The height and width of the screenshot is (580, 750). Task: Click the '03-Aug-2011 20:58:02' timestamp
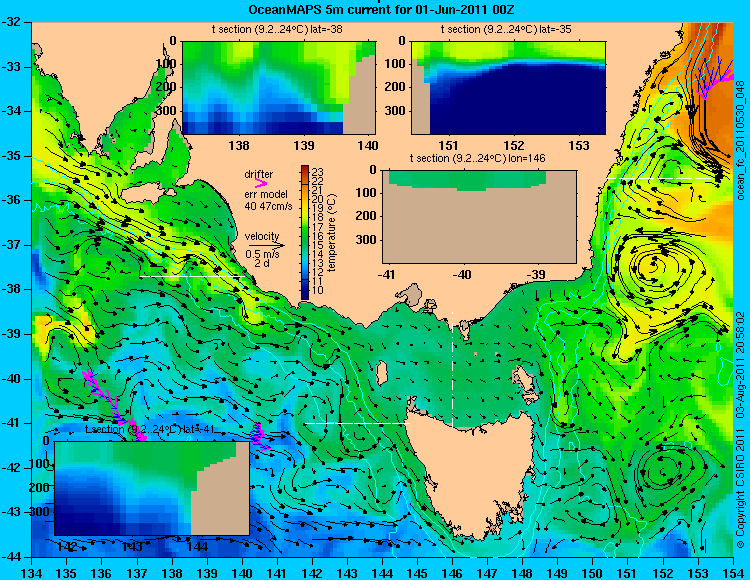pos(740,367)
